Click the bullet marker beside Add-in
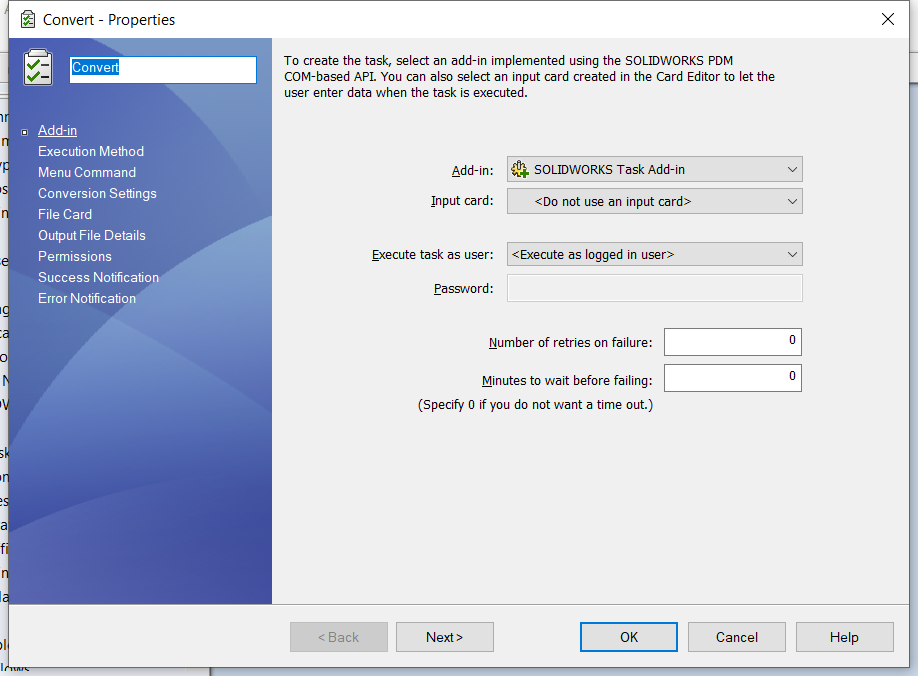 (25, 132)
